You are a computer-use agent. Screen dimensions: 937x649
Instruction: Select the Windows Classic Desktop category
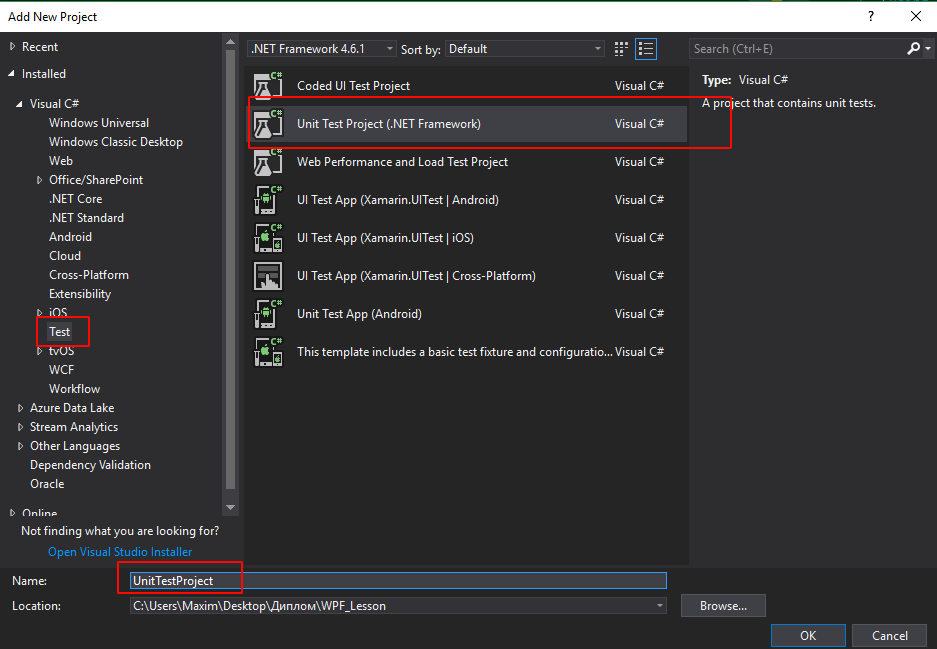pos(116,142)
